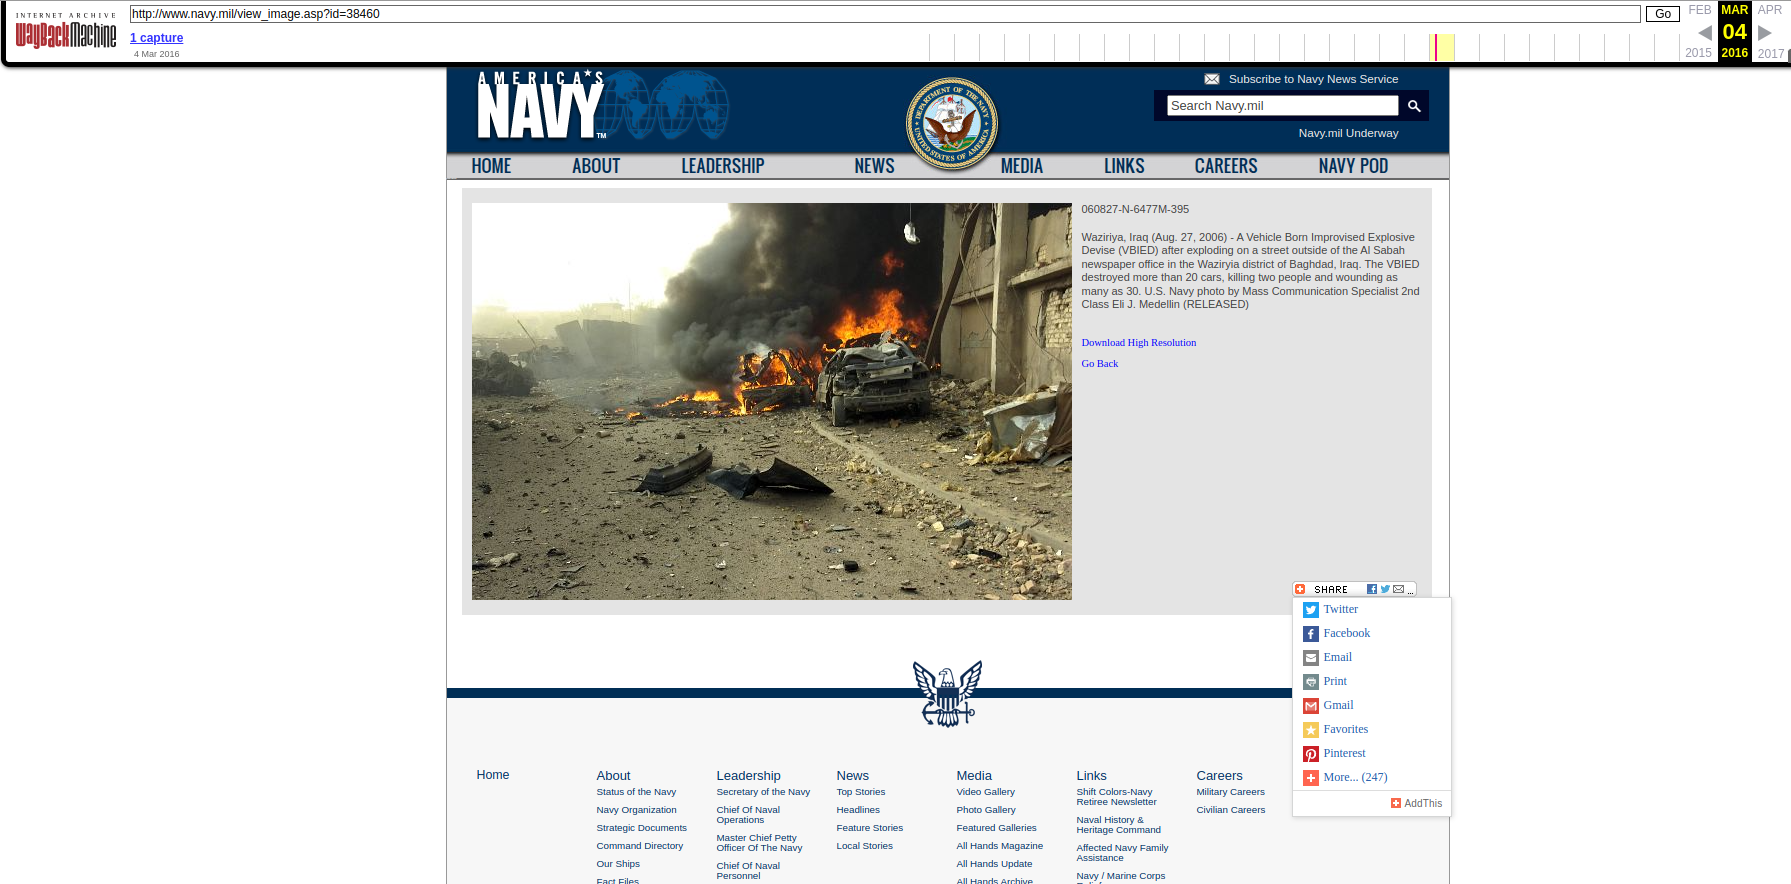Open the MEDIA nav menu
Viewport: 1791px width, 884px height.
[1022, 166]
